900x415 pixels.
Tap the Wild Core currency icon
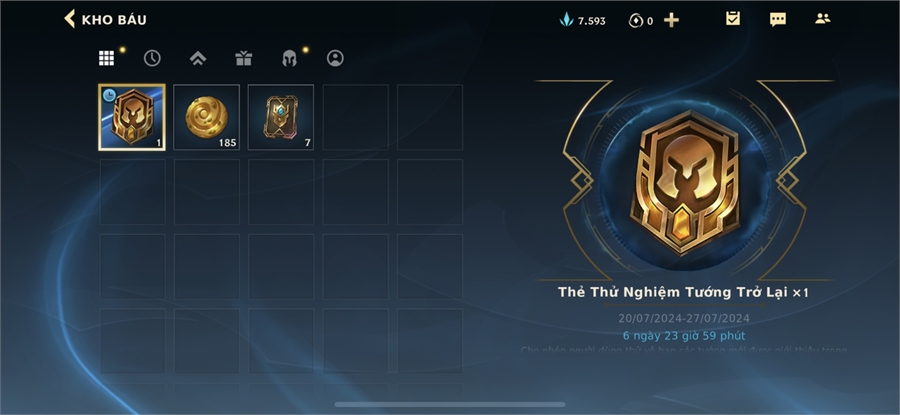[635, 21]
